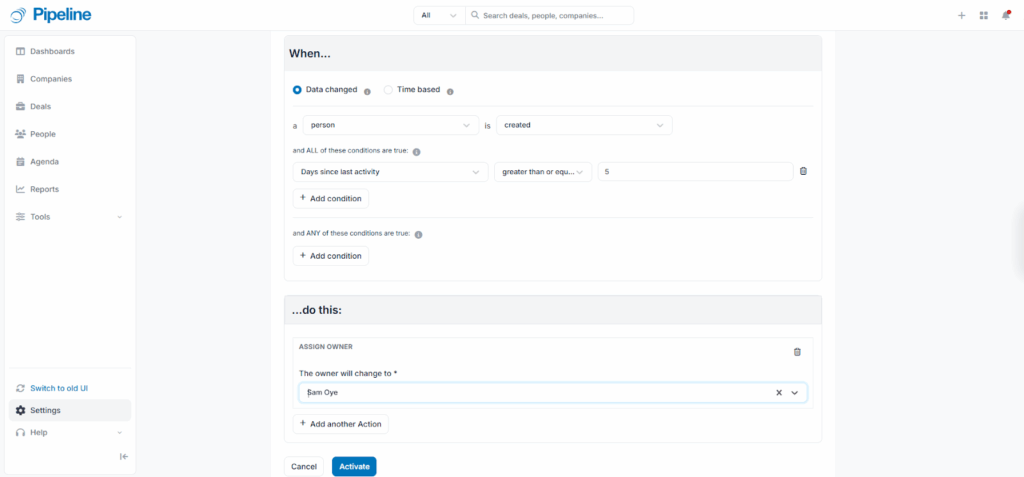
Task: Click the Activate button
Action: (x=354, y=466)
